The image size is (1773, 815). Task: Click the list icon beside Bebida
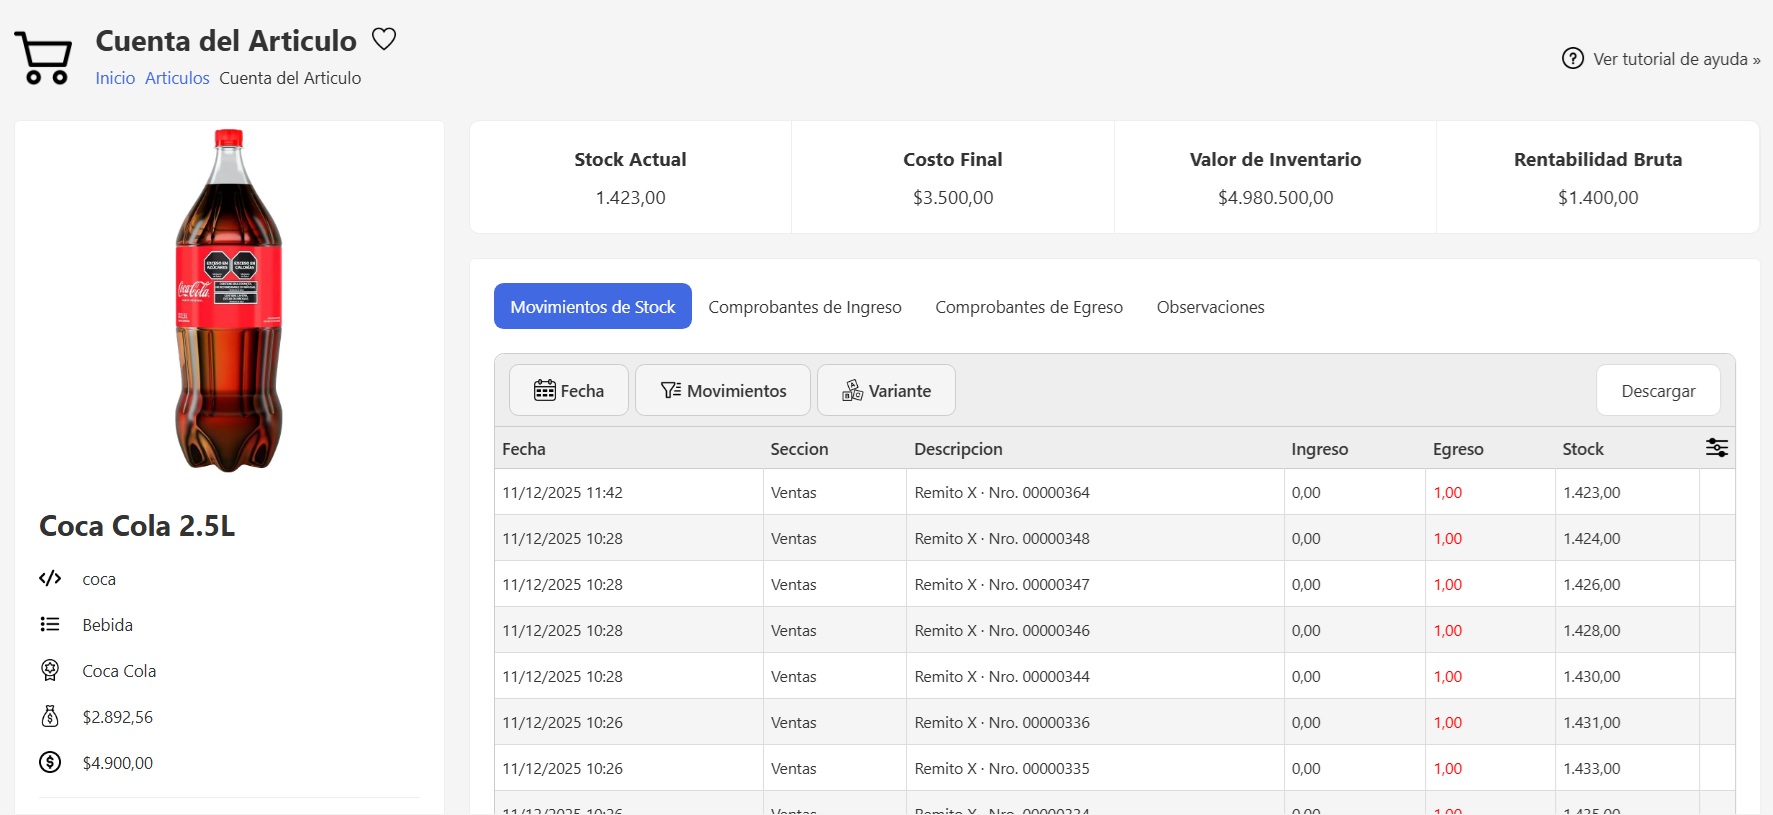(x=50, y=625)
